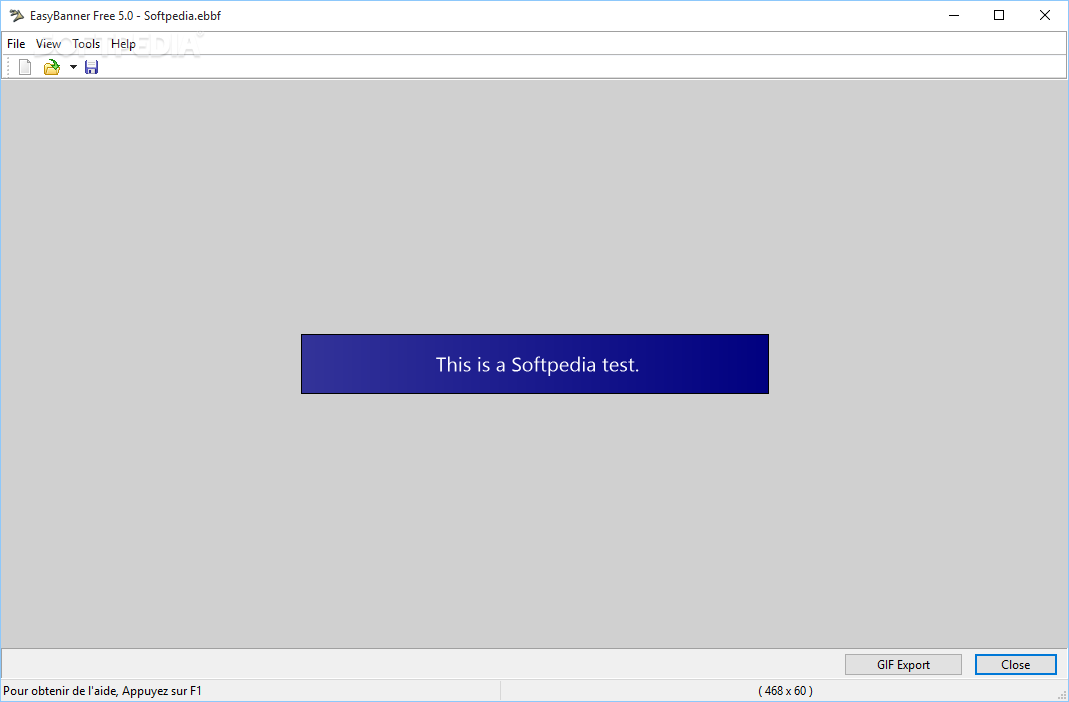1069x702 pixels.
Task: Expand the Open recent files dropdown arrow
Action: 74,67
